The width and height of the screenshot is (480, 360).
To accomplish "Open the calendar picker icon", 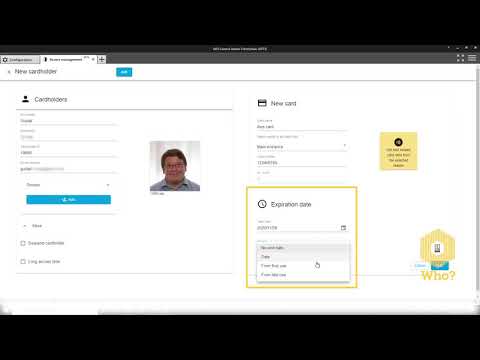I will pos(343,228).
